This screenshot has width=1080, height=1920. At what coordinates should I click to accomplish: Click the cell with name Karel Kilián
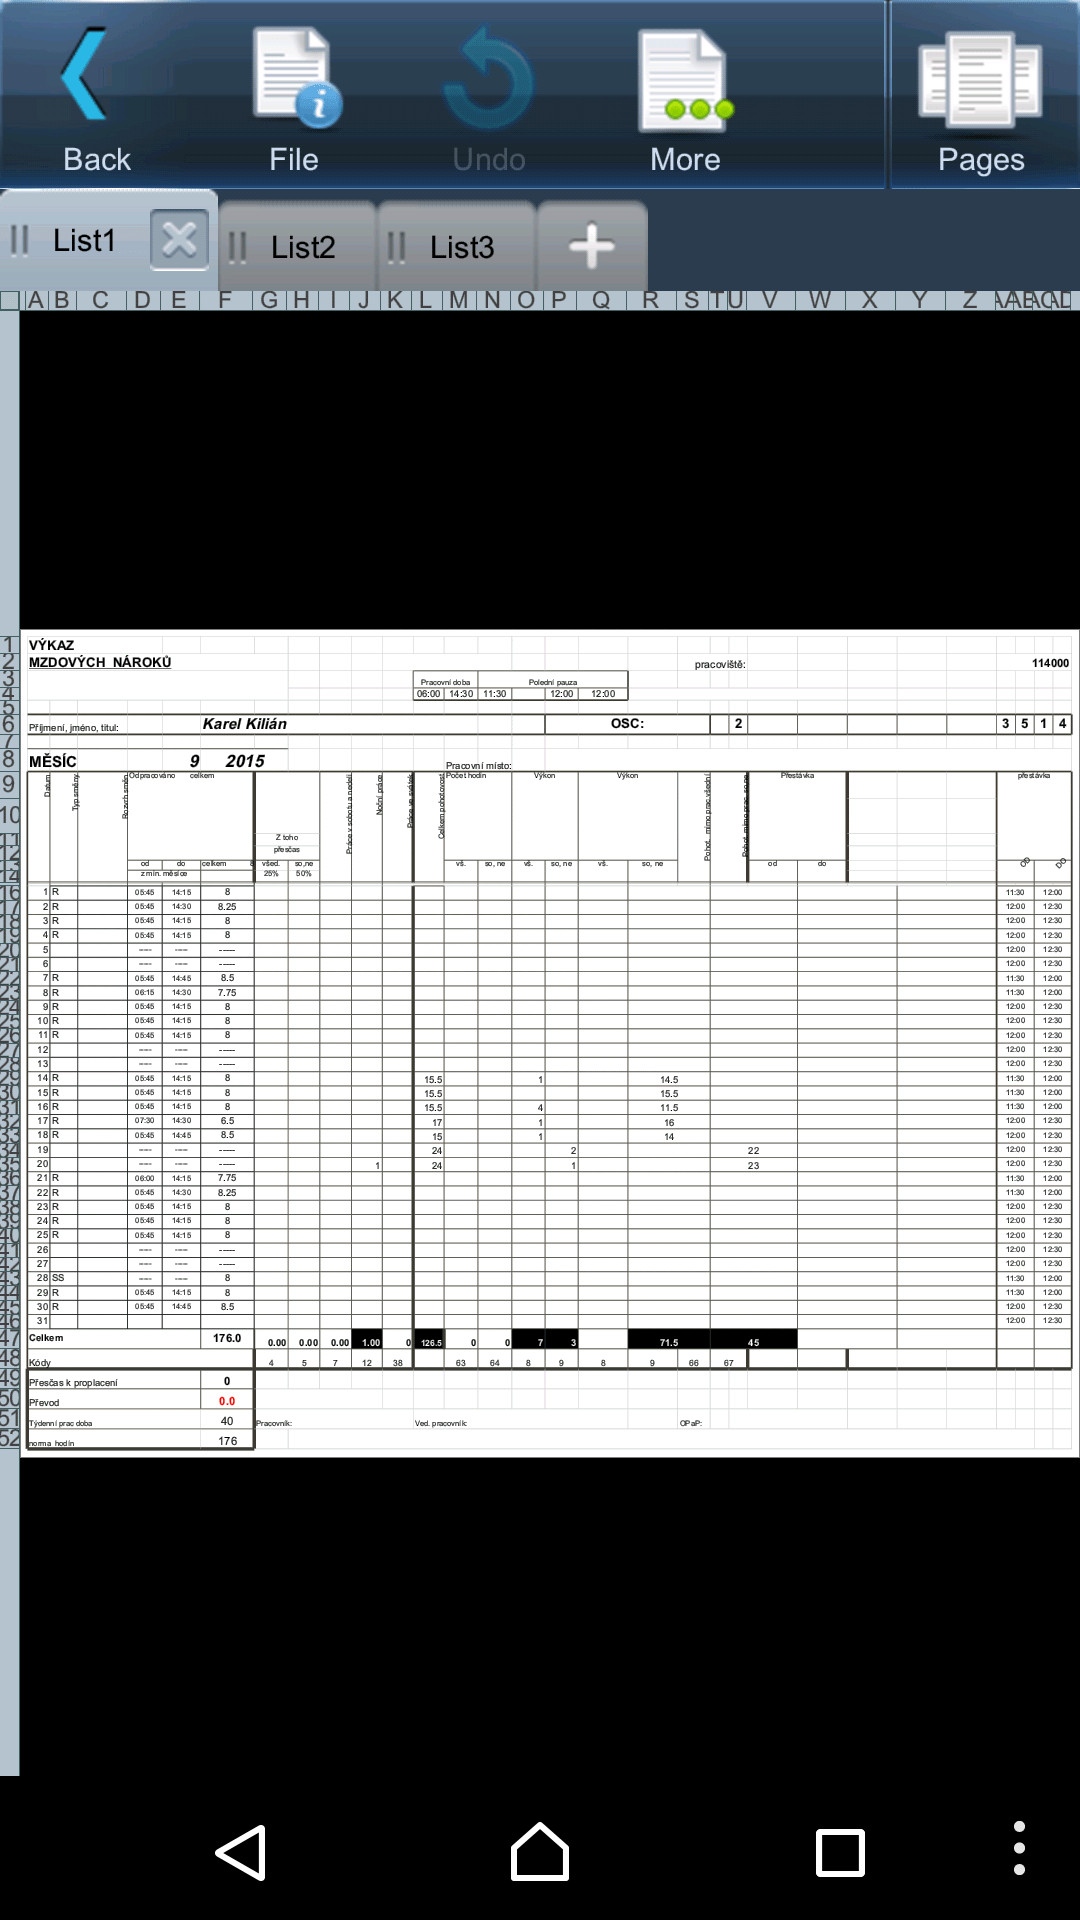(x=245, y=724)
